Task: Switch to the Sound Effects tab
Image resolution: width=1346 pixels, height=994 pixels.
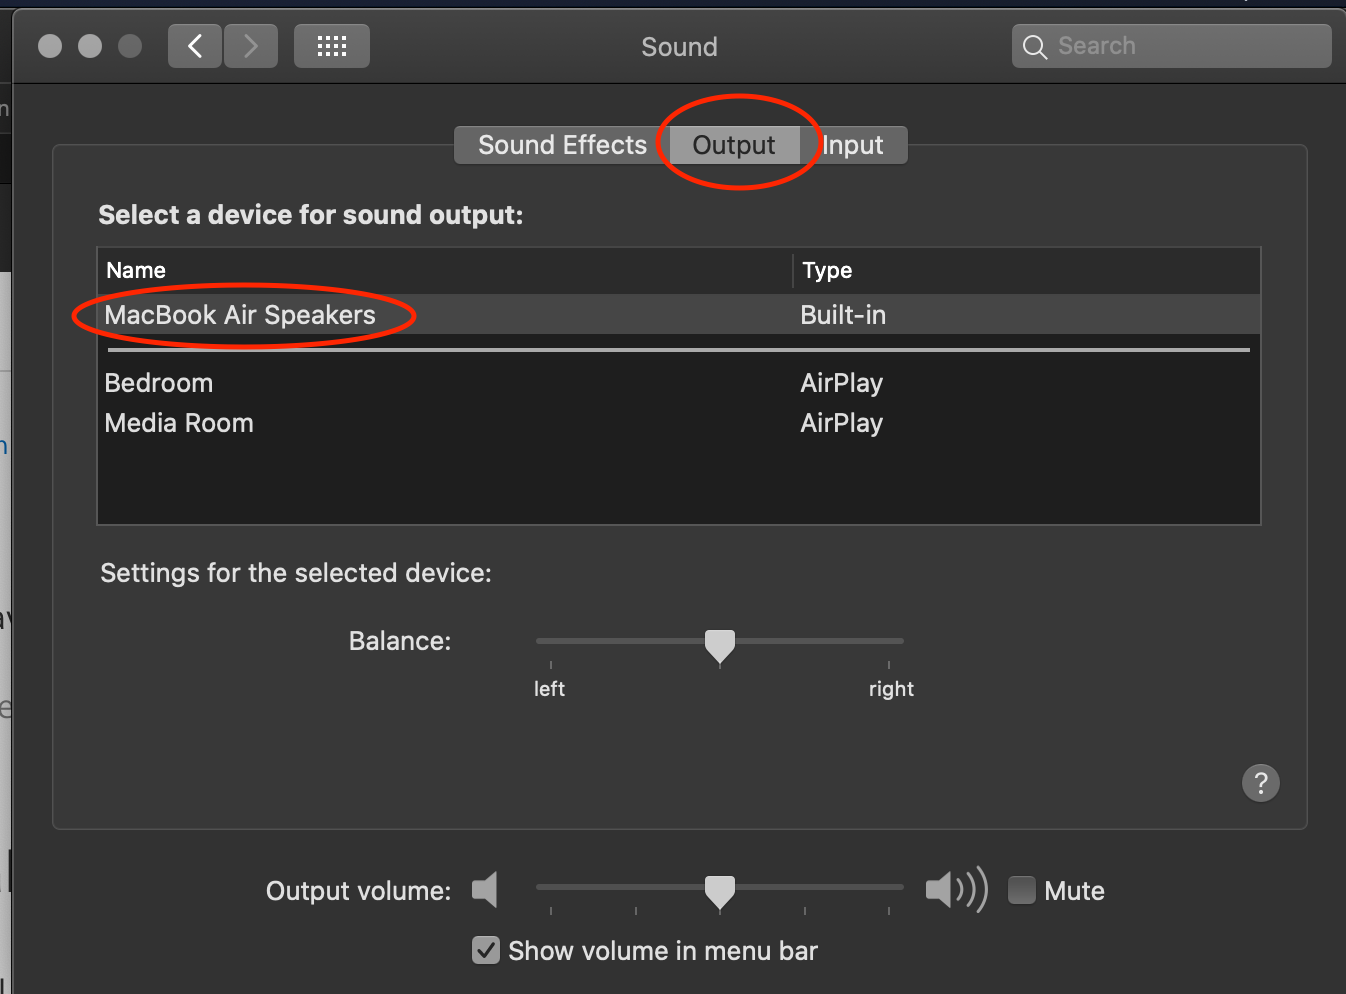Action: (561, 145)
